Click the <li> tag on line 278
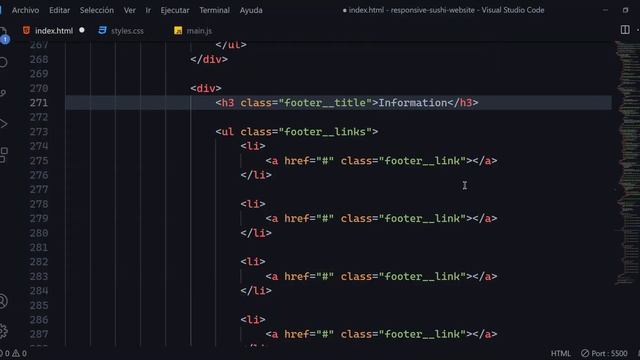The image size is (640, 360). [253, 204]
